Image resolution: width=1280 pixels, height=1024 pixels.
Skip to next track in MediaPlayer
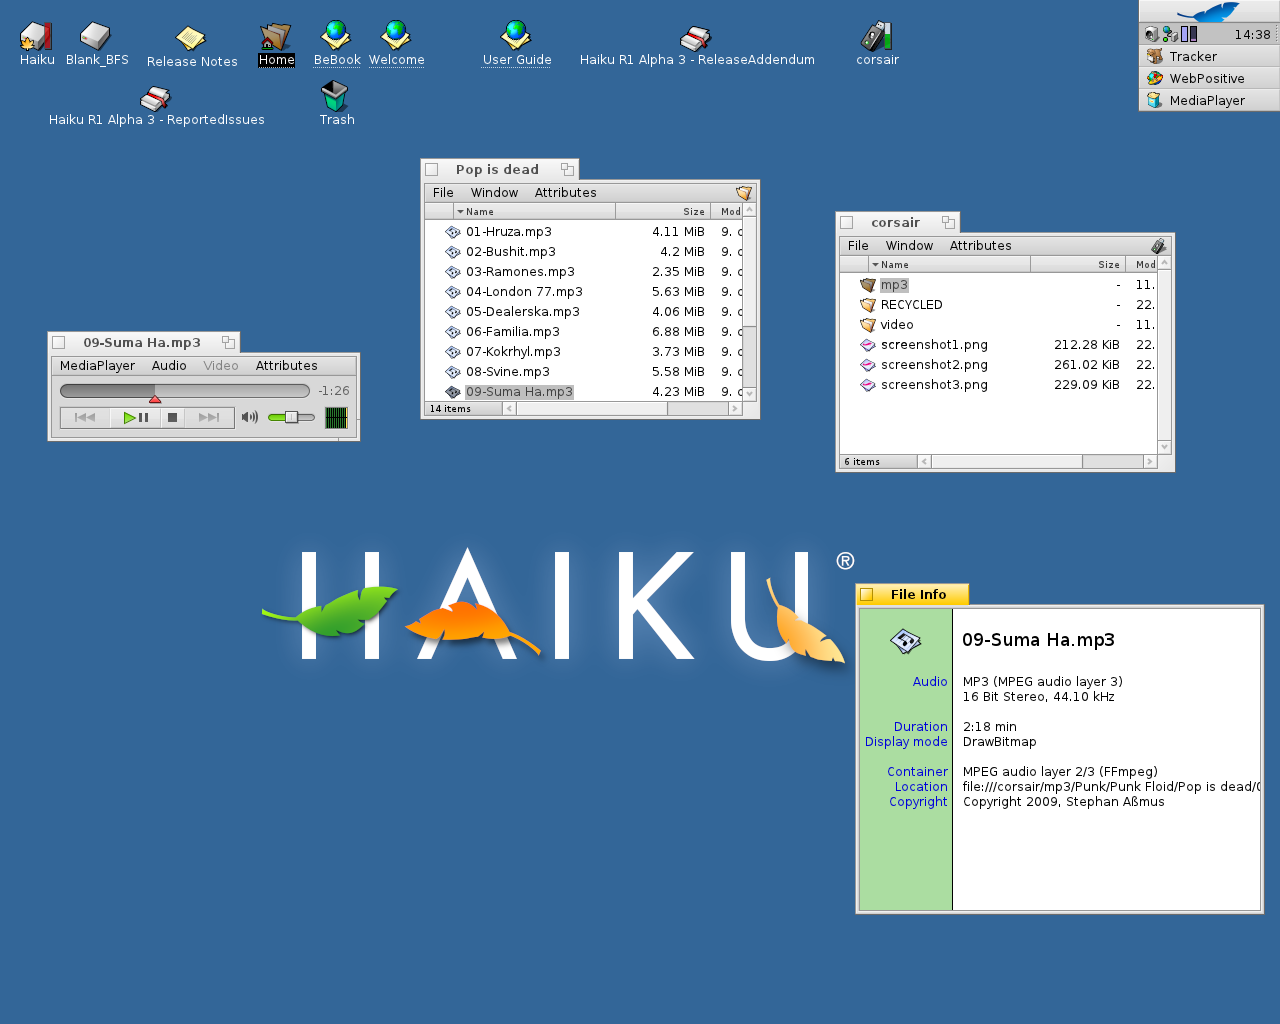tap(209, 417)
